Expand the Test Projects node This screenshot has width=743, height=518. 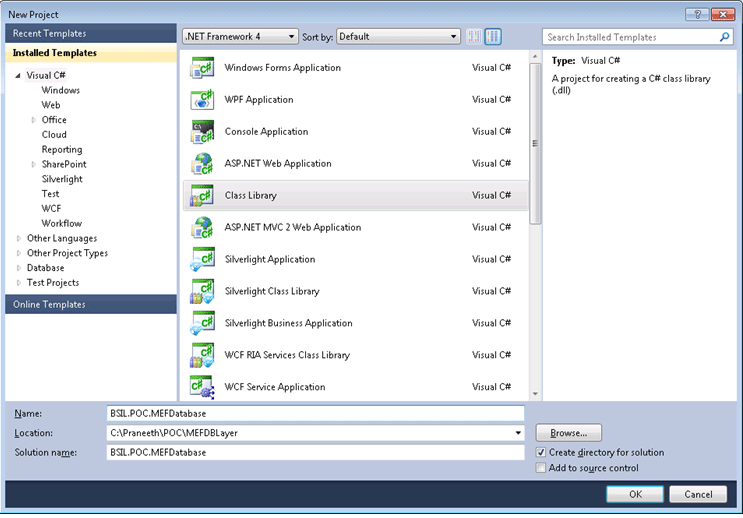pyautogui.click(x=18, y=282)
